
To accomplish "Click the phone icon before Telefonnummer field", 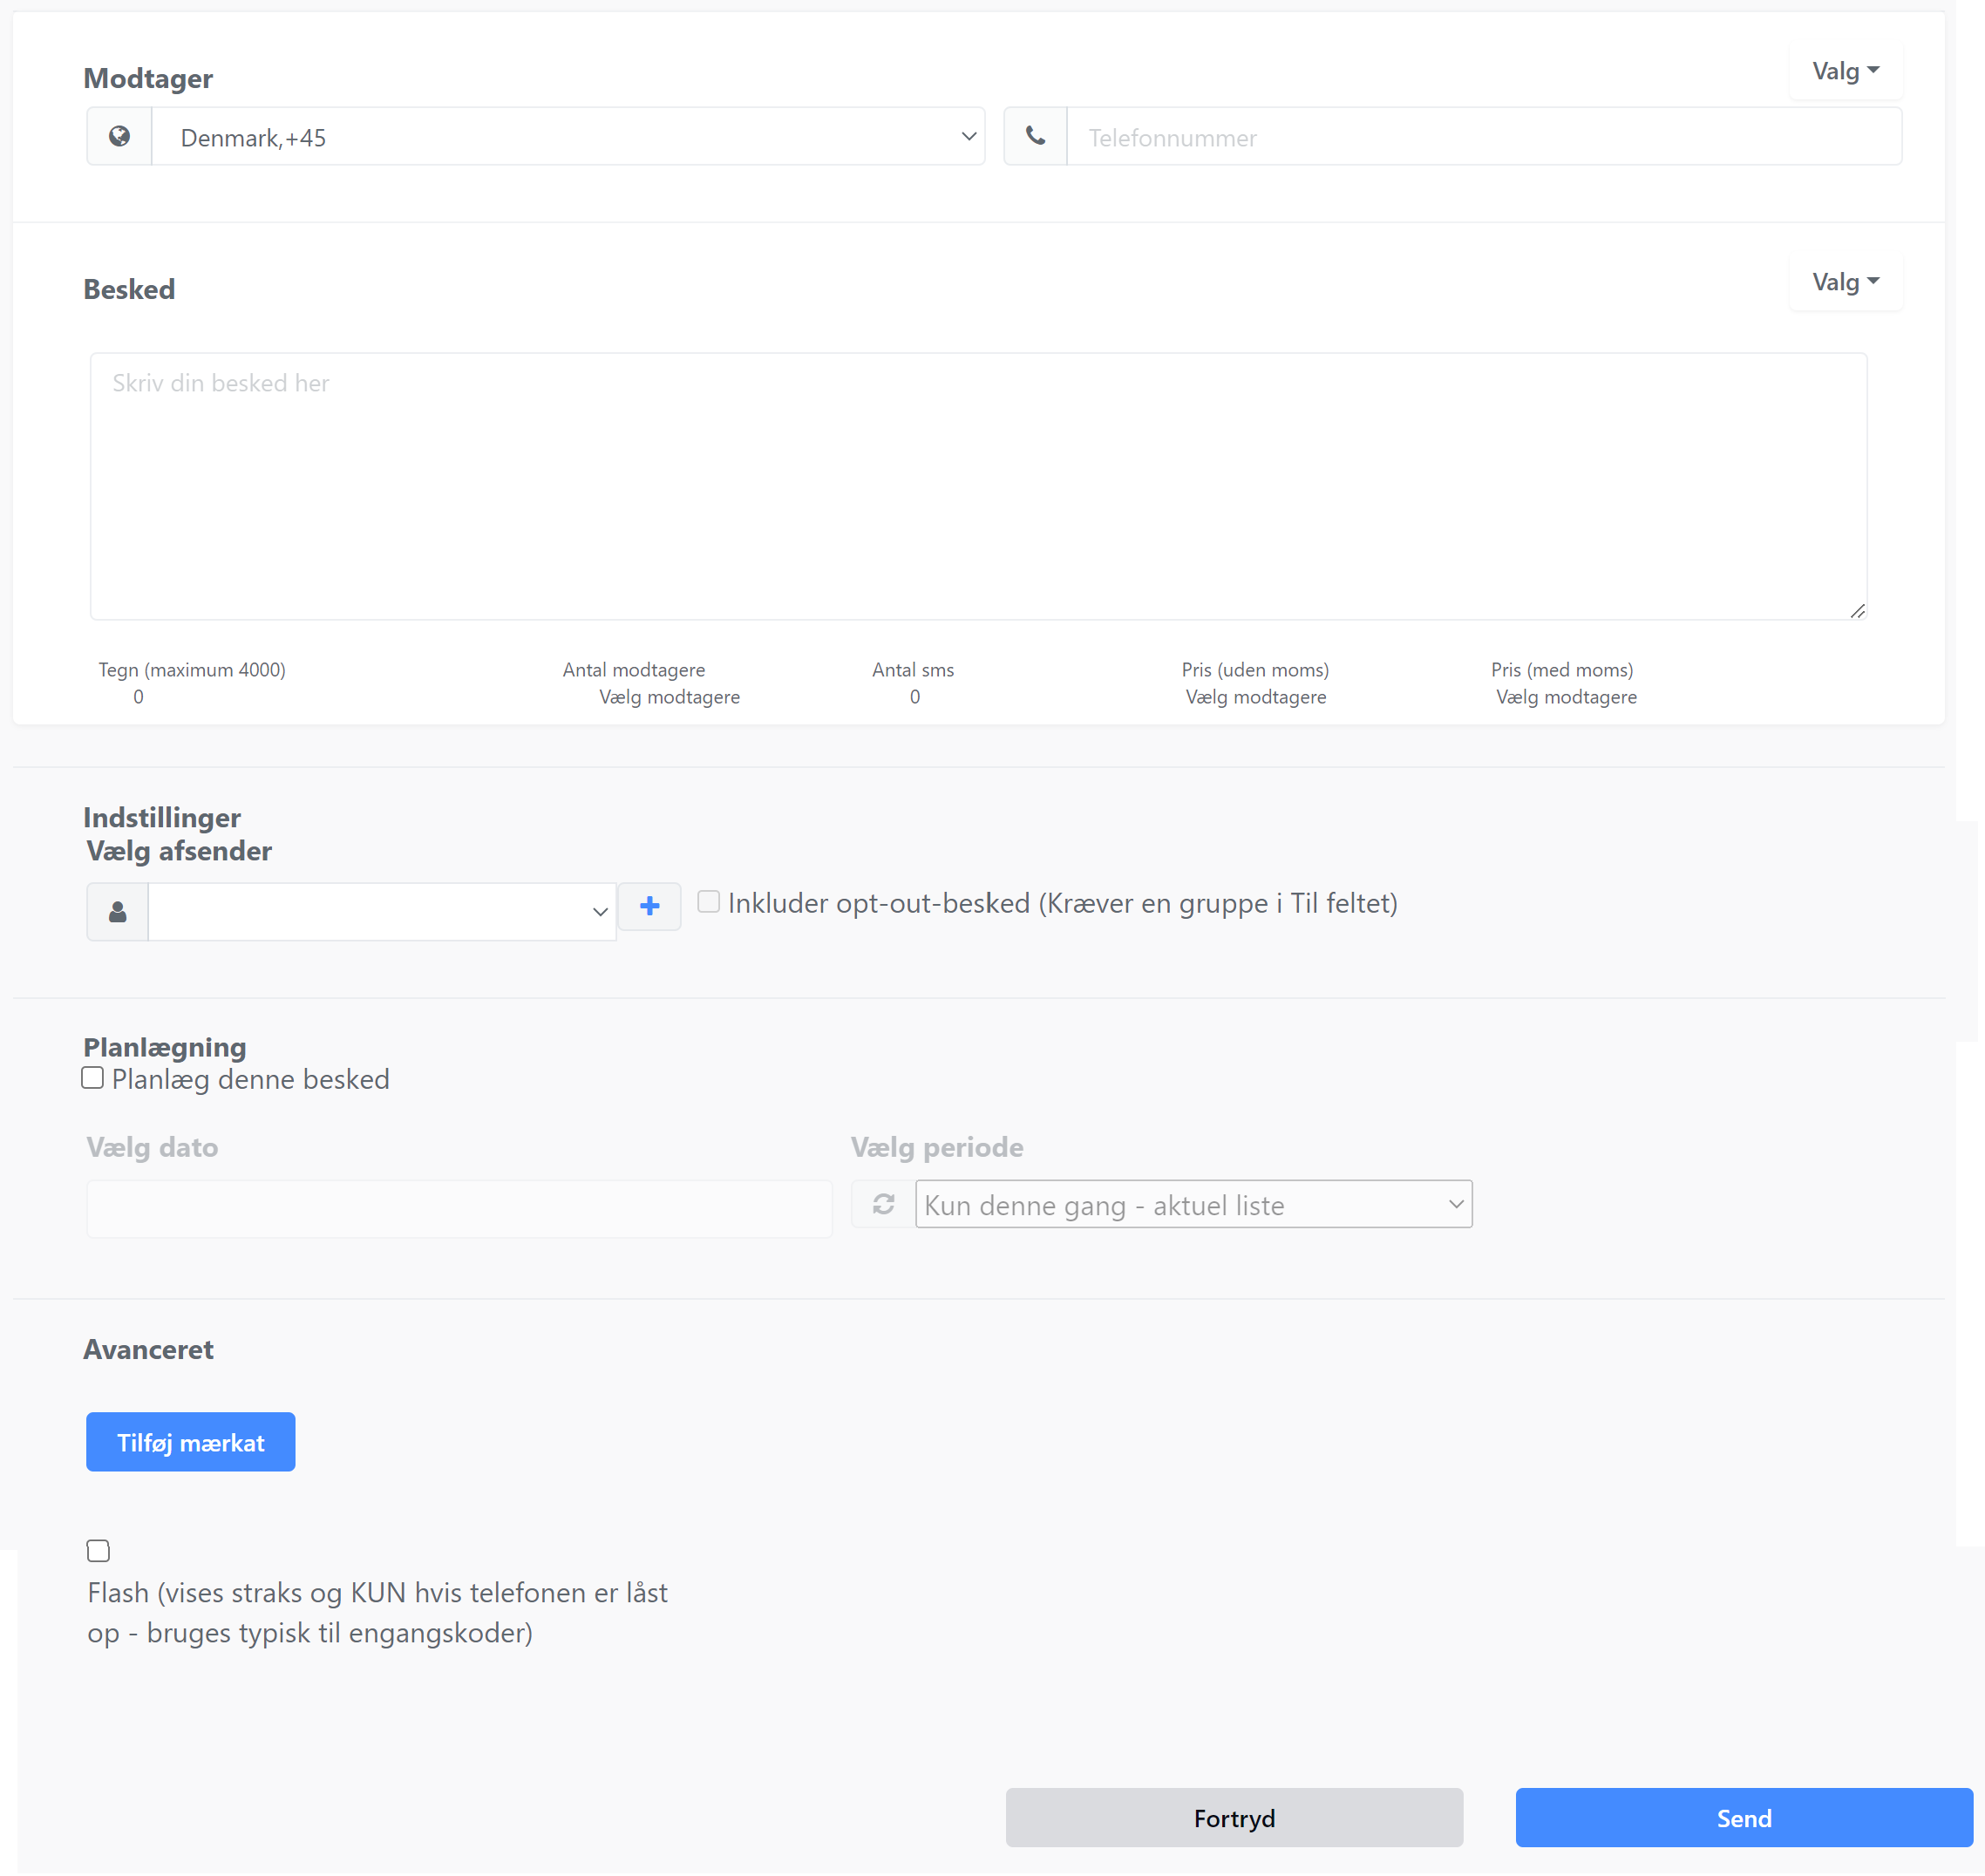I will [x=1035, y=137].
